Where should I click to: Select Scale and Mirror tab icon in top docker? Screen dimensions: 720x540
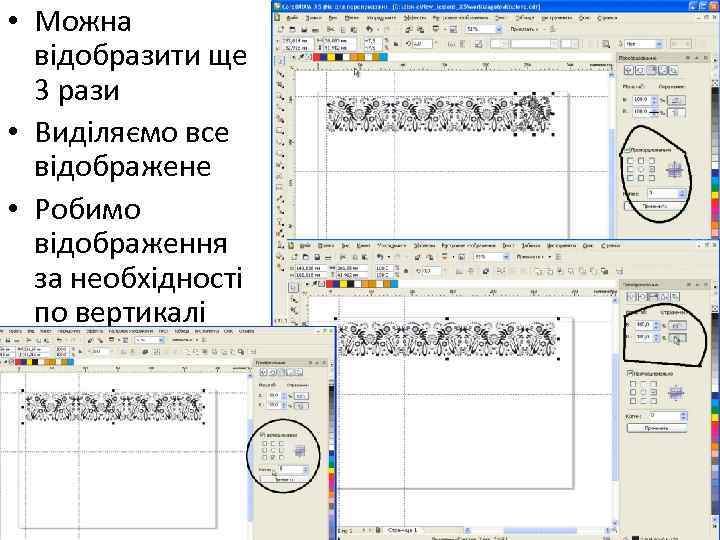coord(652,70)
